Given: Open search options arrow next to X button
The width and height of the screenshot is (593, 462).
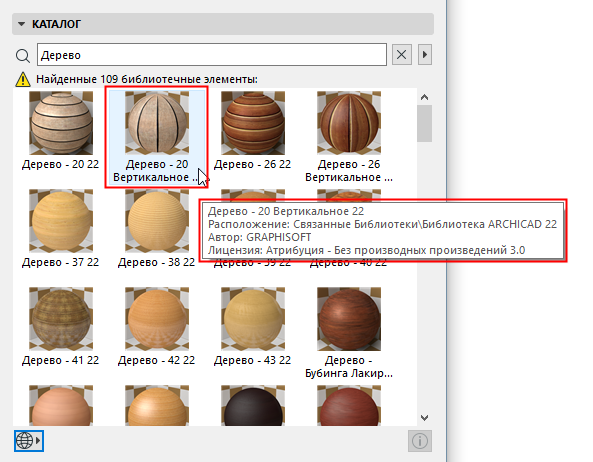Looking at the screenshot, I should tap(425, 55).
